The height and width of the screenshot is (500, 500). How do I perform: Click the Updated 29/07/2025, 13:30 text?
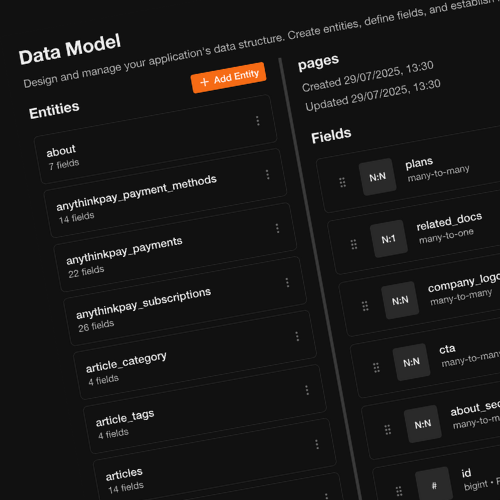373,95
